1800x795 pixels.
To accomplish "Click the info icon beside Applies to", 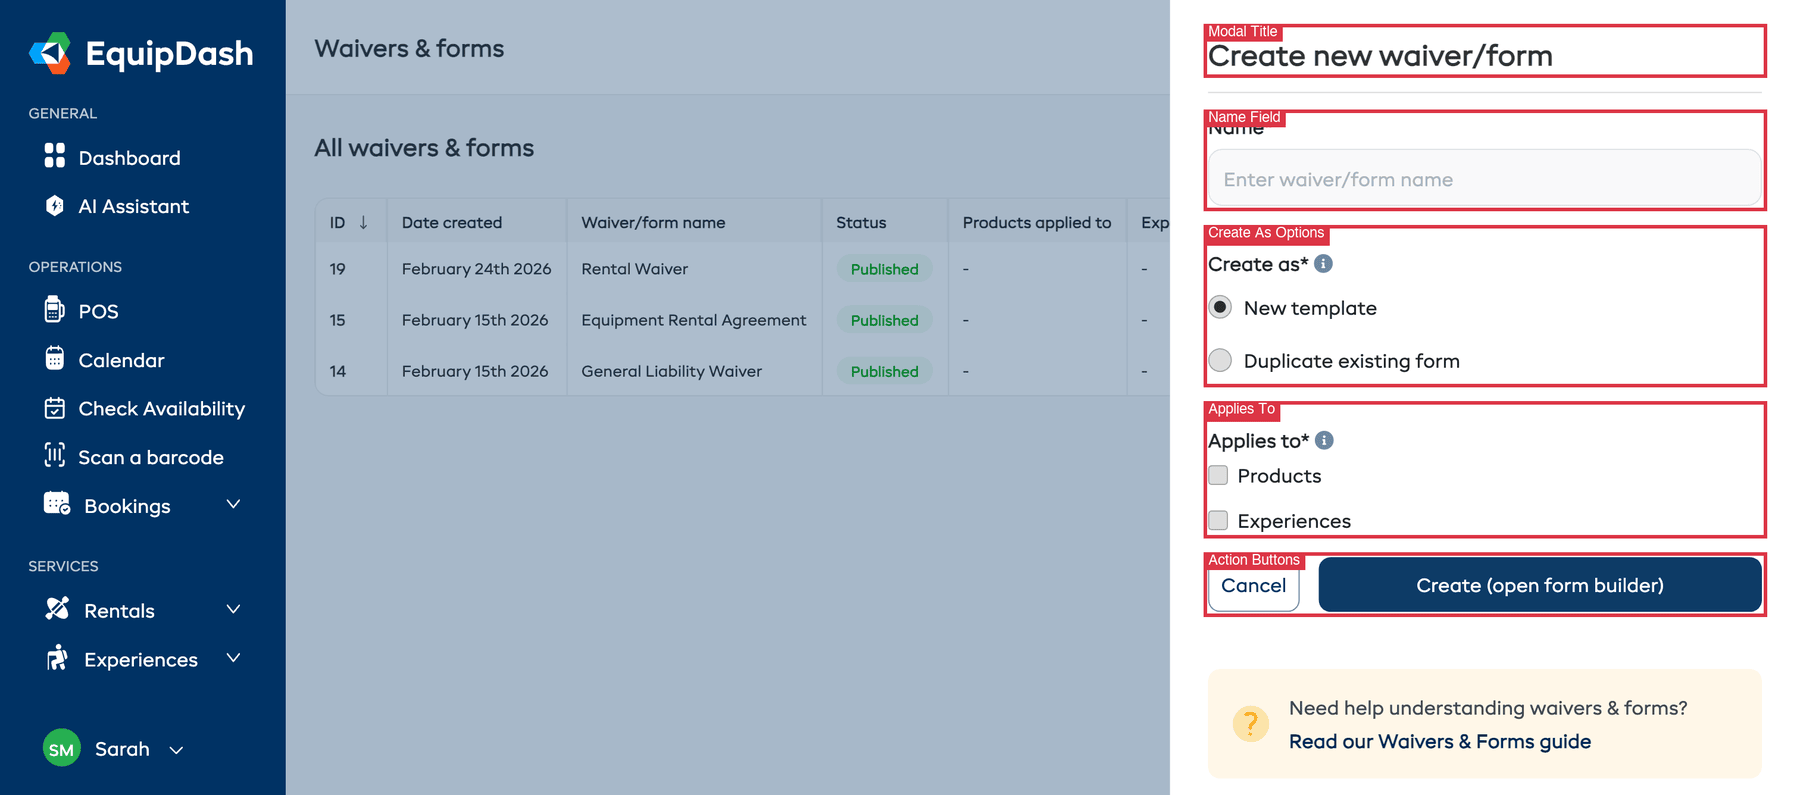I will [1324, 440].
